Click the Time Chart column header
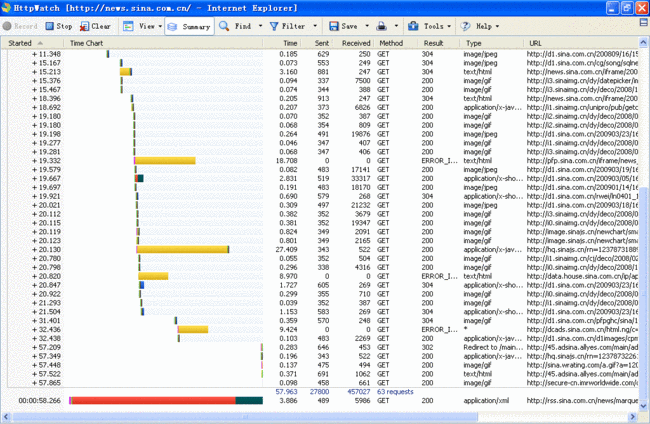This screenshot has height=424, width=650. pos(163,43)
